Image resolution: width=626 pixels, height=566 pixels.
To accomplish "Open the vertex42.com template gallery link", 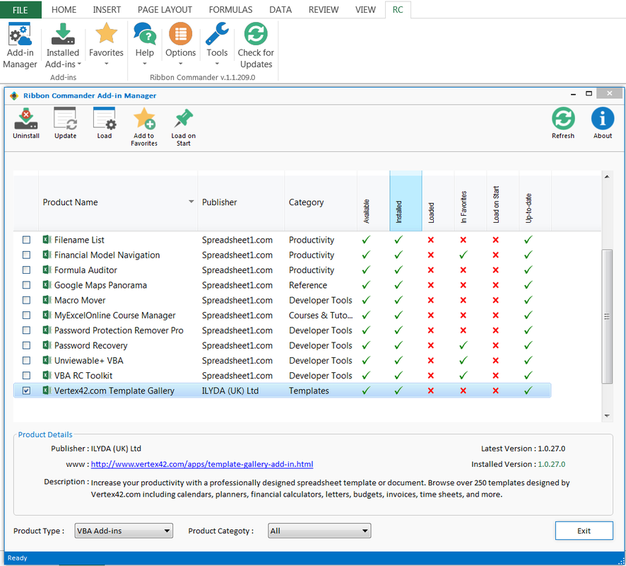I will (x=202, y=464).
